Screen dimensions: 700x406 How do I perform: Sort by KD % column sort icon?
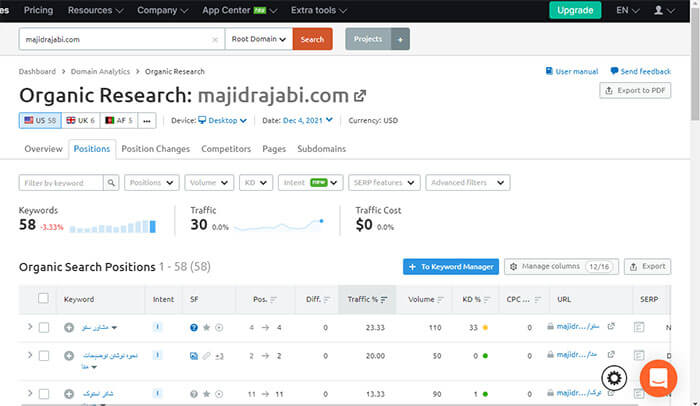click(x=487, y=300)
